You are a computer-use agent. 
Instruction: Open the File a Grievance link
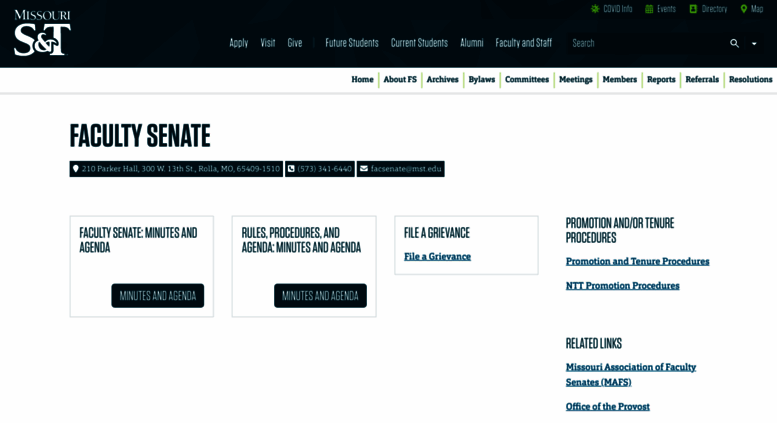tap(437, 257)
